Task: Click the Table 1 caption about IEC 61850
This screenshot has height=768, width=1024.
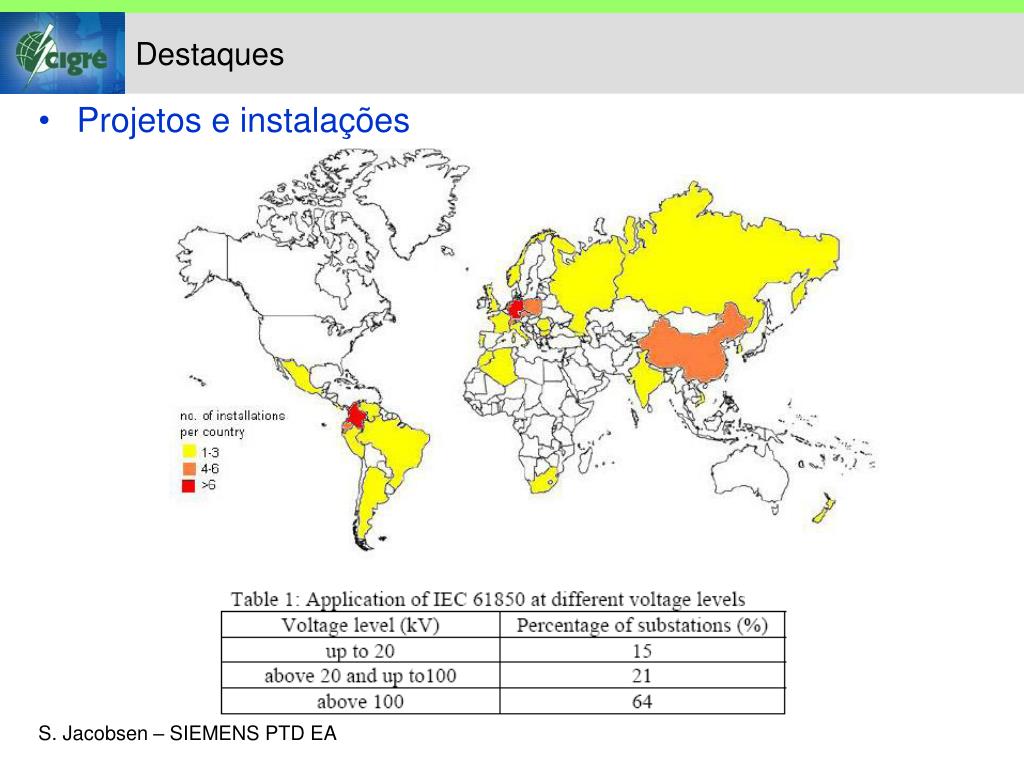Action: pos(488,599)
